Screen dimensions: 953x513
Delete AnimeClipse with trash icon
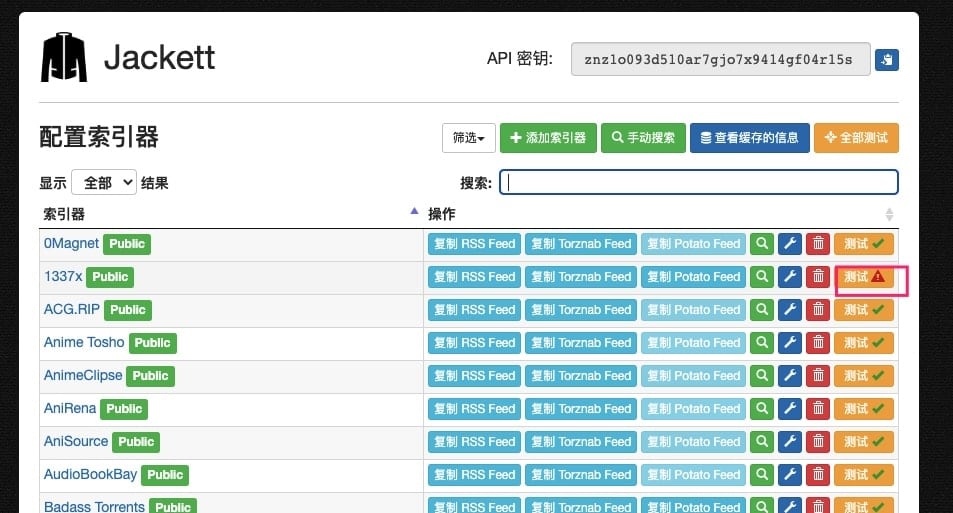coord(818,376)
